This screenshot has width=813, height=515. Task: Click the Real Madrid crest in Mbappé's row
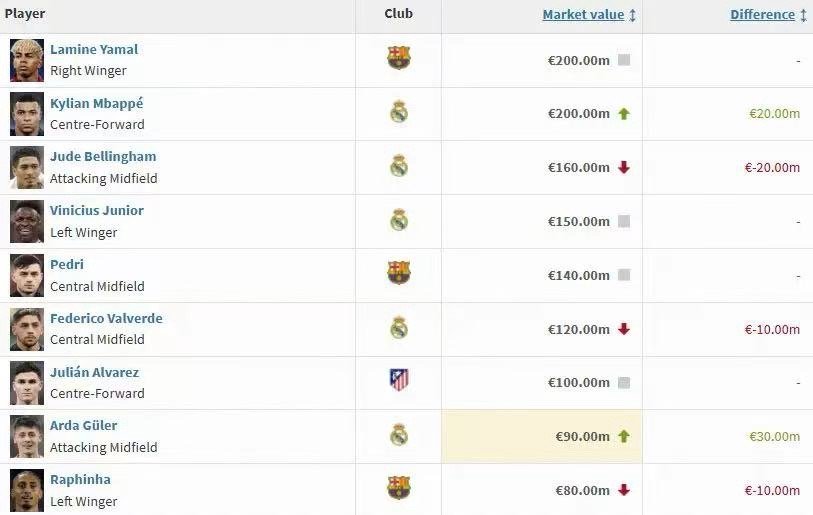(399, 113)
